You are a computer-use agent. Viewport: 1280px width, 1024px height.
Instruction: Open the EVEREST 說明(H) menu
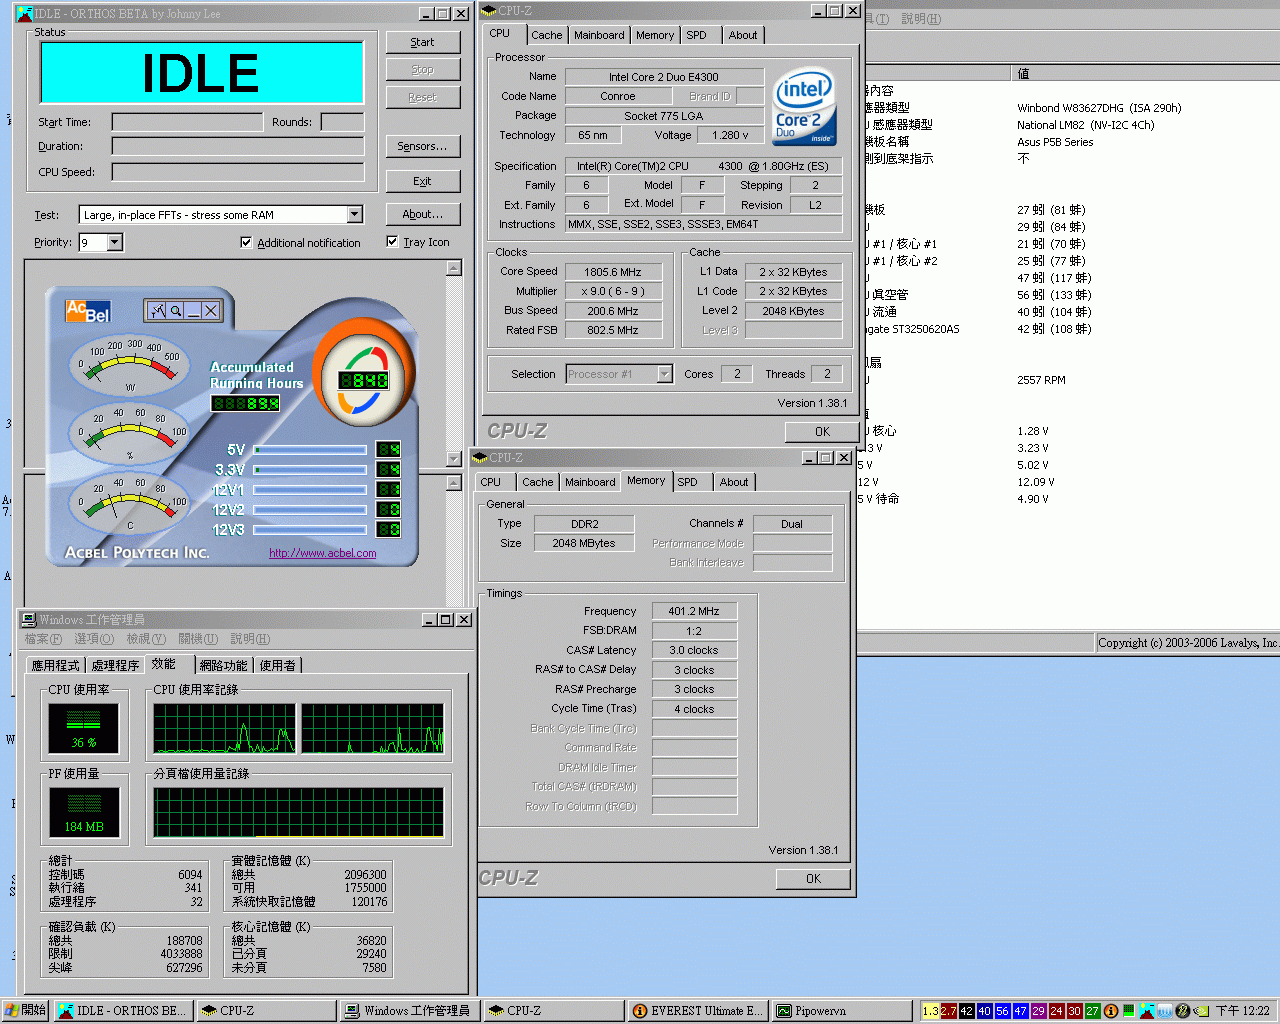pyautogui.click(x=921, y=19)
